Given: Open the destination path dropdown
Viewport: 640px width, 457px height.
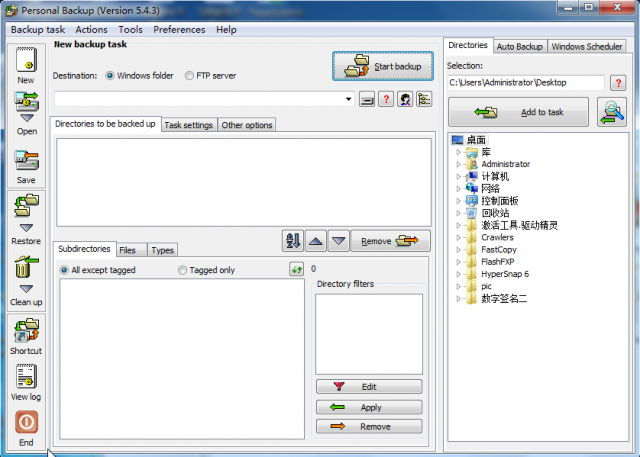Looking at the screenshot, I should click(x=348, y=100).
